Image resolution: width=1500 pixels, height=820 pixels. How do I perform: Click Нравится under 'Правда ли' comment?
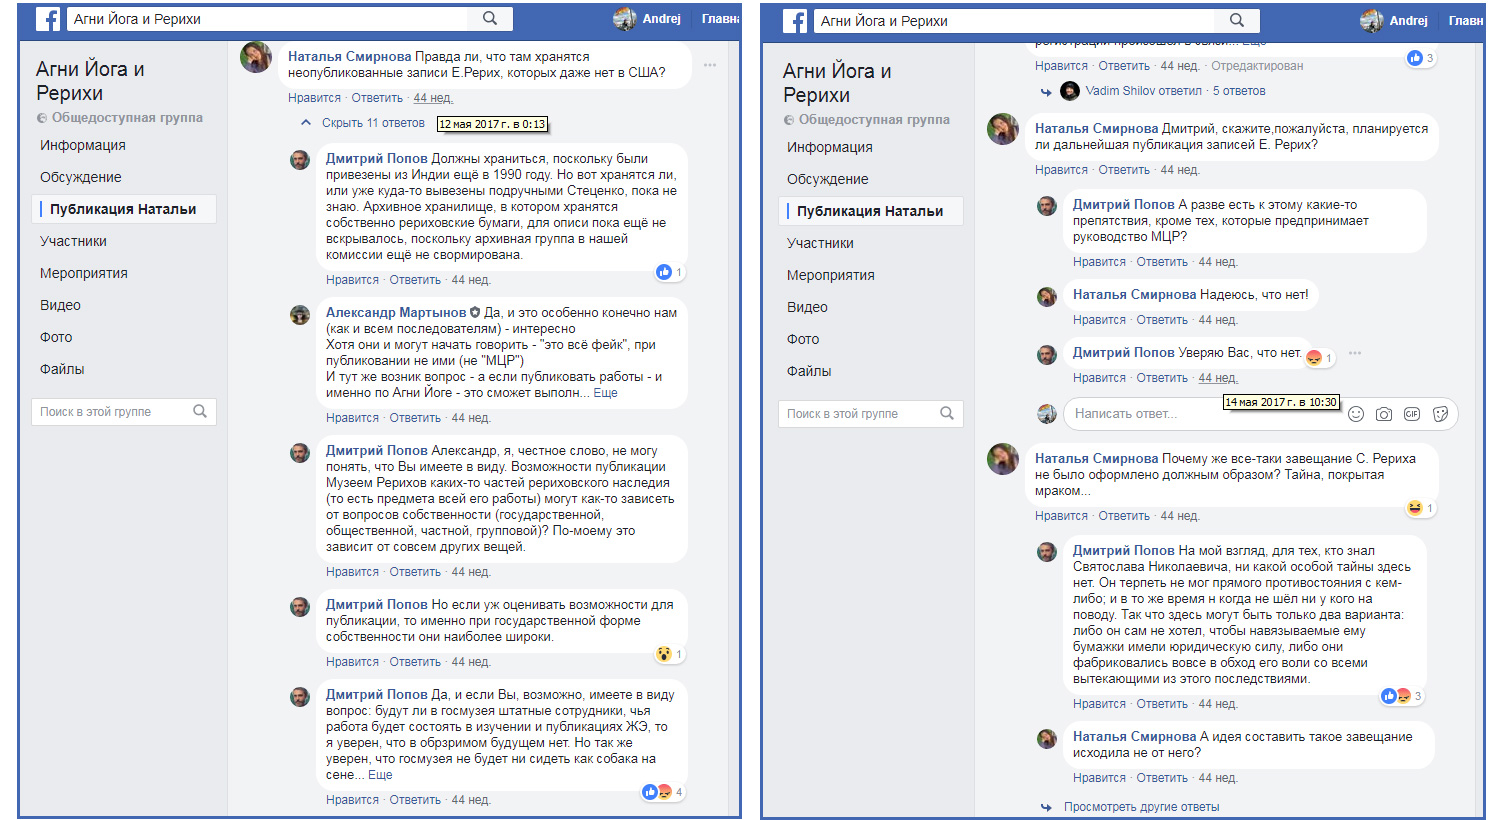point(314,98)
